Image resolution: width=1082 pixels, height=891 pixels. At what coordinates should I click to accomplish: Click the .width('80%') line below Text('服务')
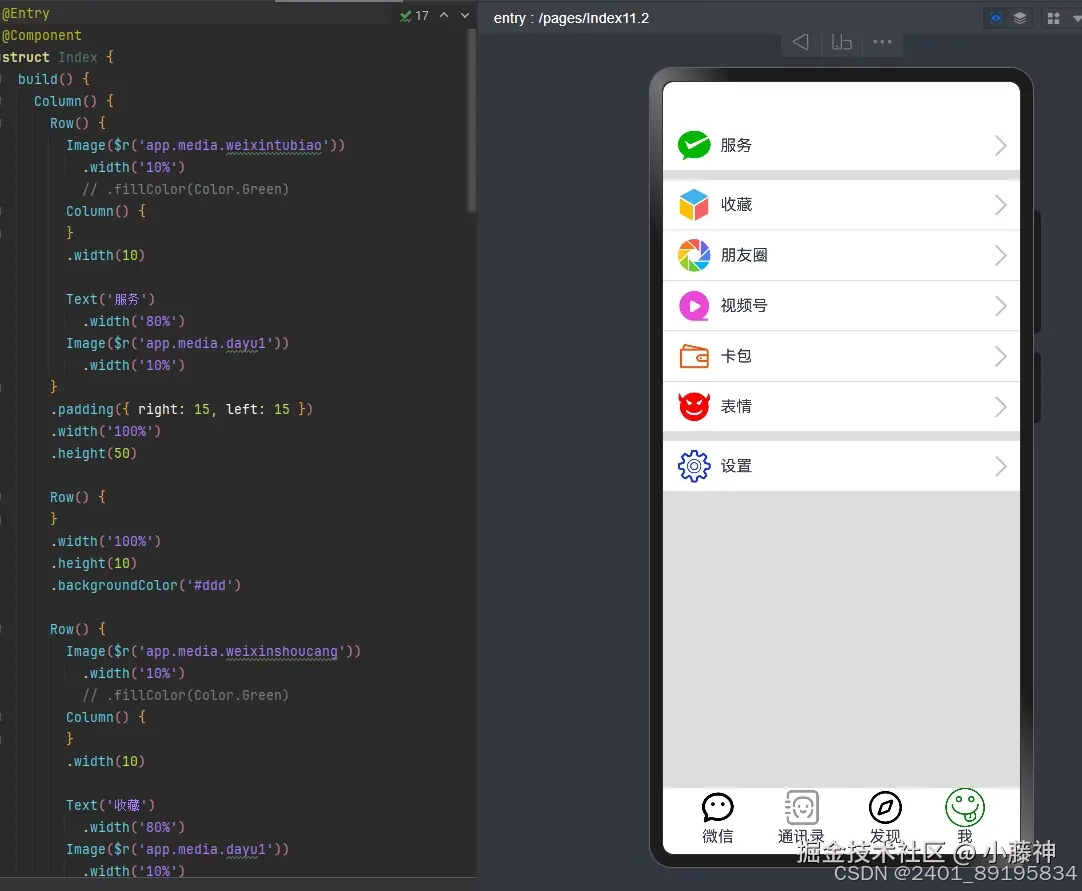pyautogui.click(x=134, y=322)
